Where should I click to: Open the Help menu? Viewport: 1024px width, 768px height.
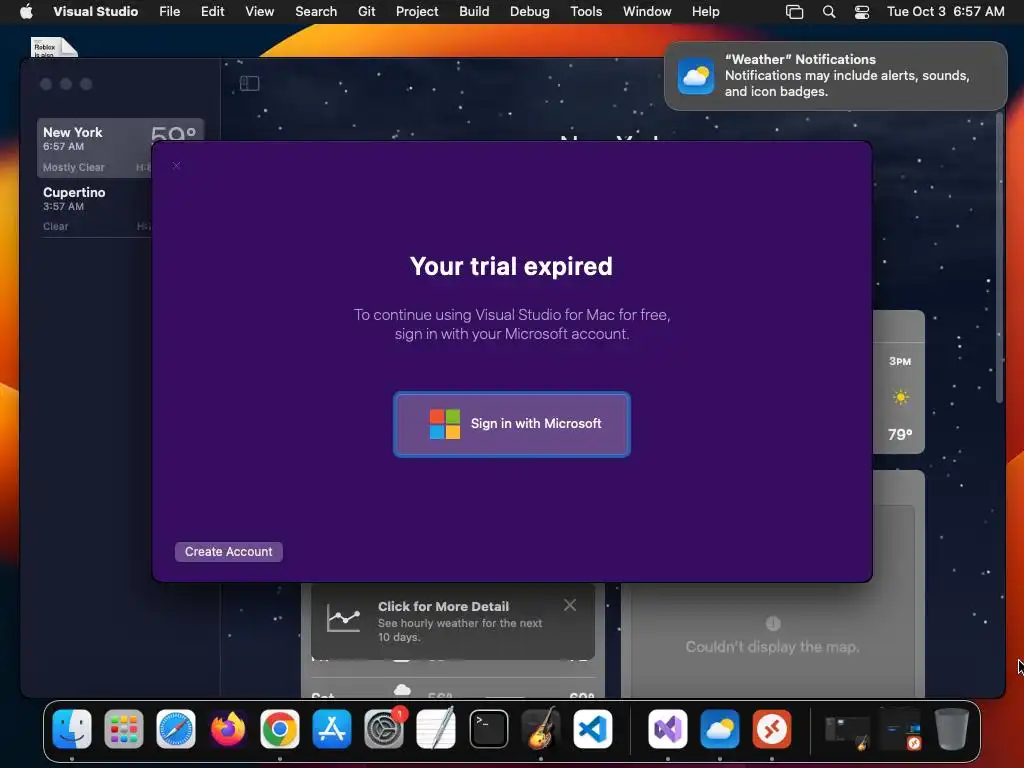[x=705, y=11]
